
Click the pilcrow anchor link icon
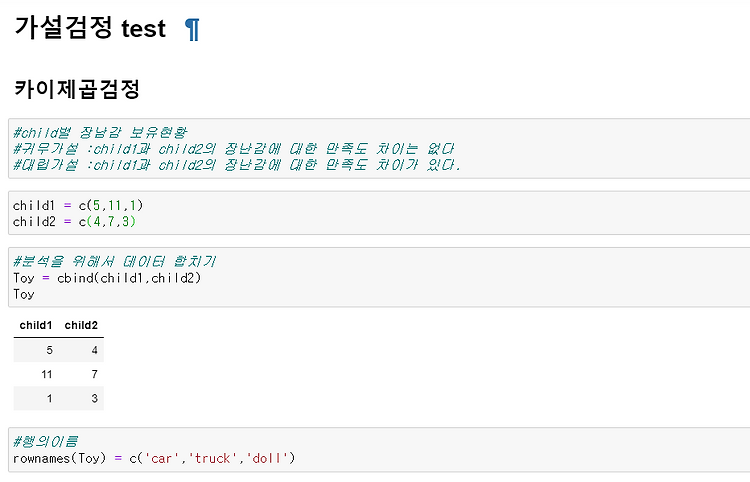[192, 30]
